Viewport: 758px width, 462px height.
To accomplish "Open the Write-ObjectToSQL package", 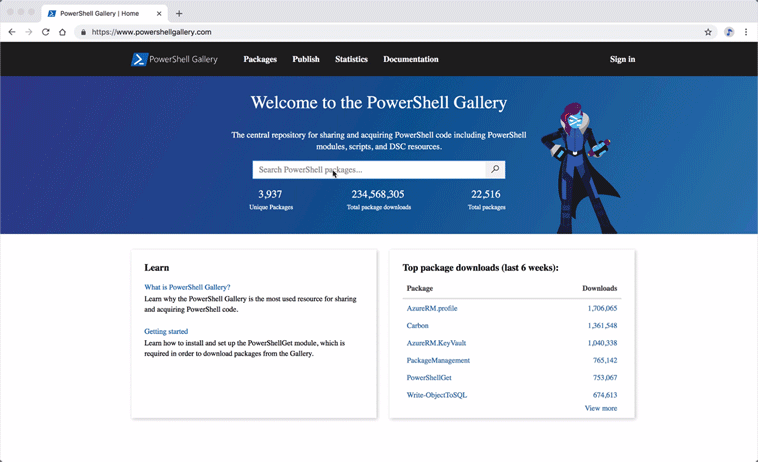I will tap(437, 395).
